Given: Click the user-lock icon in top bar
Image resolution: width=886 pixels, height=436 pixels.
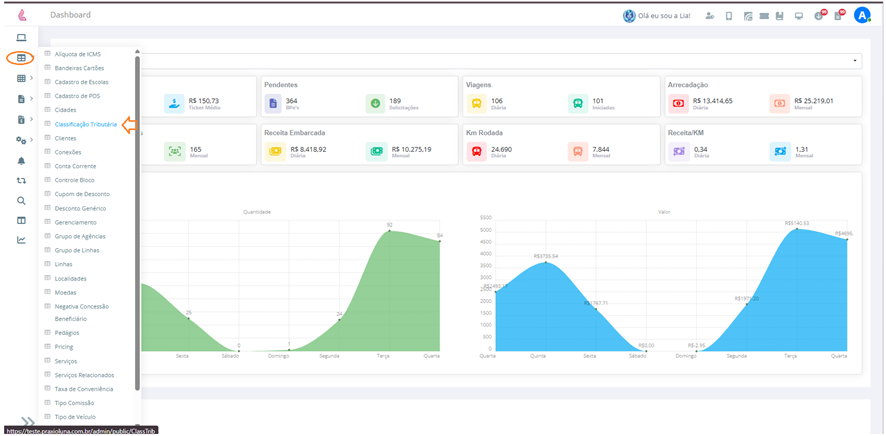Looking at the screenshot, I should pyautogui.click(x=710, y=16).
